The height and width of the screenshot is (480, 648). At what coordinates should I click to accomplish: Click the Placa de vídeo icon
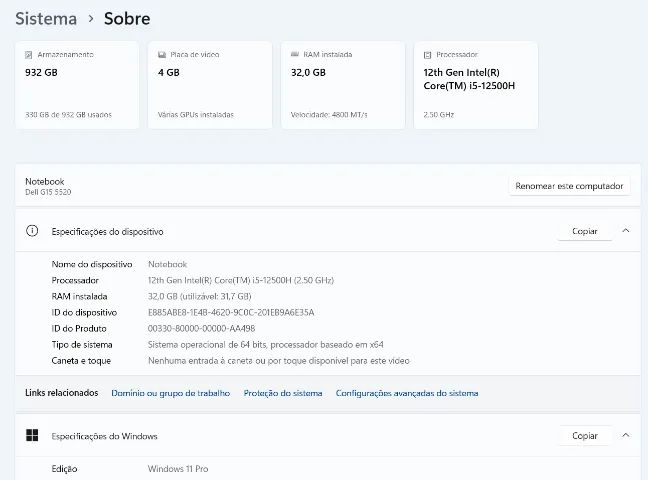click(162, 55)
